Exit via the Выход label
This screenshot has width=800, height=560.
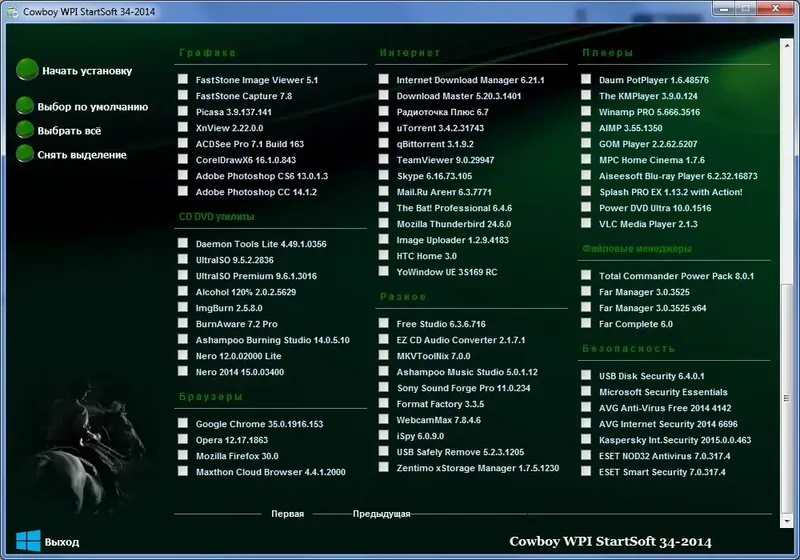[62, 542]
